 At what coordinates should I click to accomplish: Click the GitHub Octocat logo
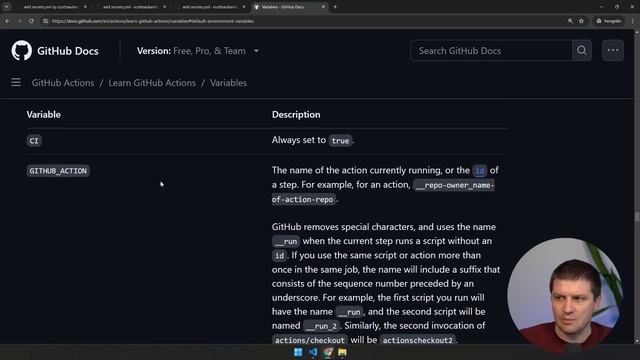click(22, 51)
